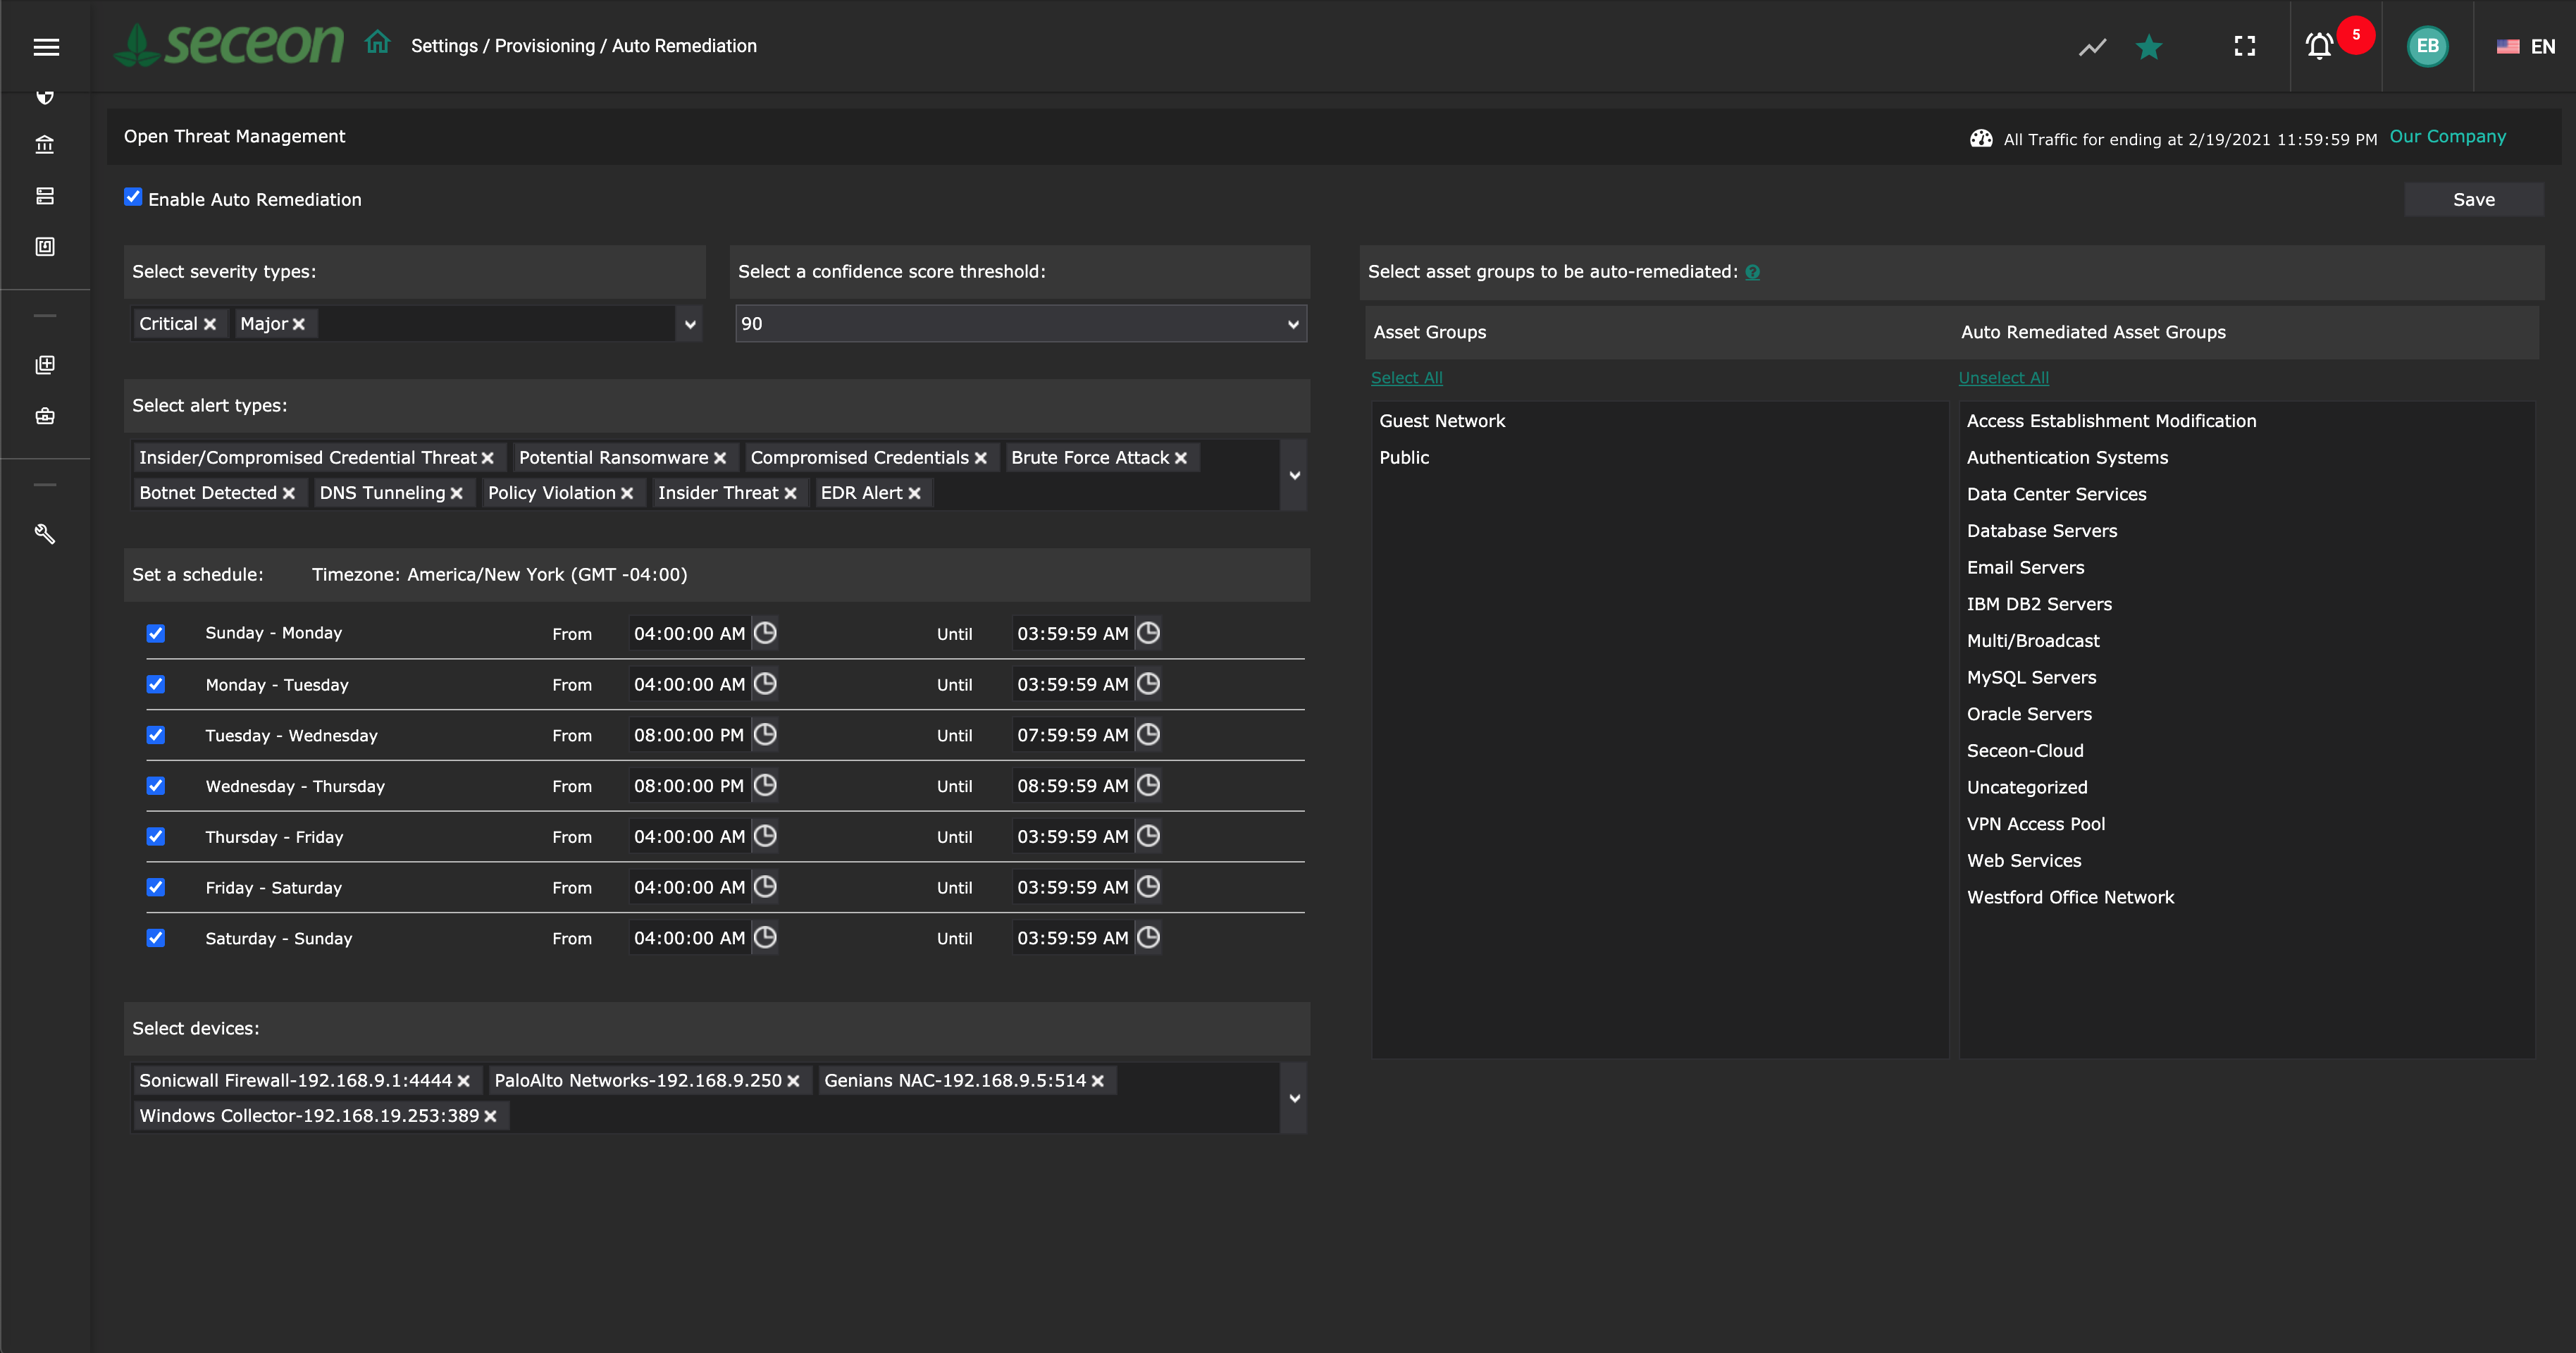The height and width of the screenshot is (1353, 2576).
Task: Remove the Potential Ransomware alert tag
Action: coord(720,458)
